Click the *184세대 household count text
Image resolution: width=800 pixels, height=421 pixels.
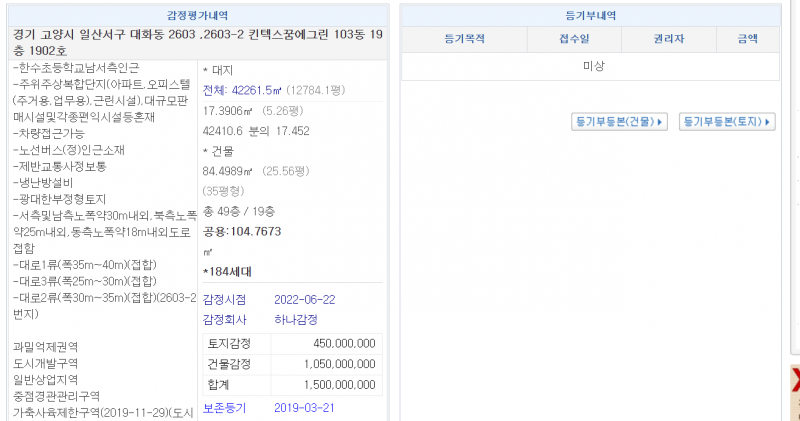(227, 272)
